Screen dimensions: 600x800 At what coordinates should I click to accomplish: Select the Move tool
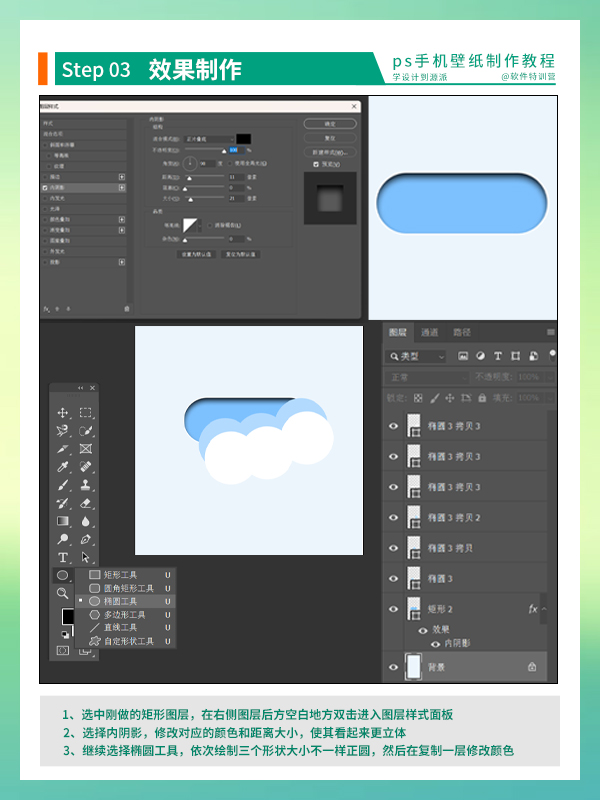click(63, 413)
